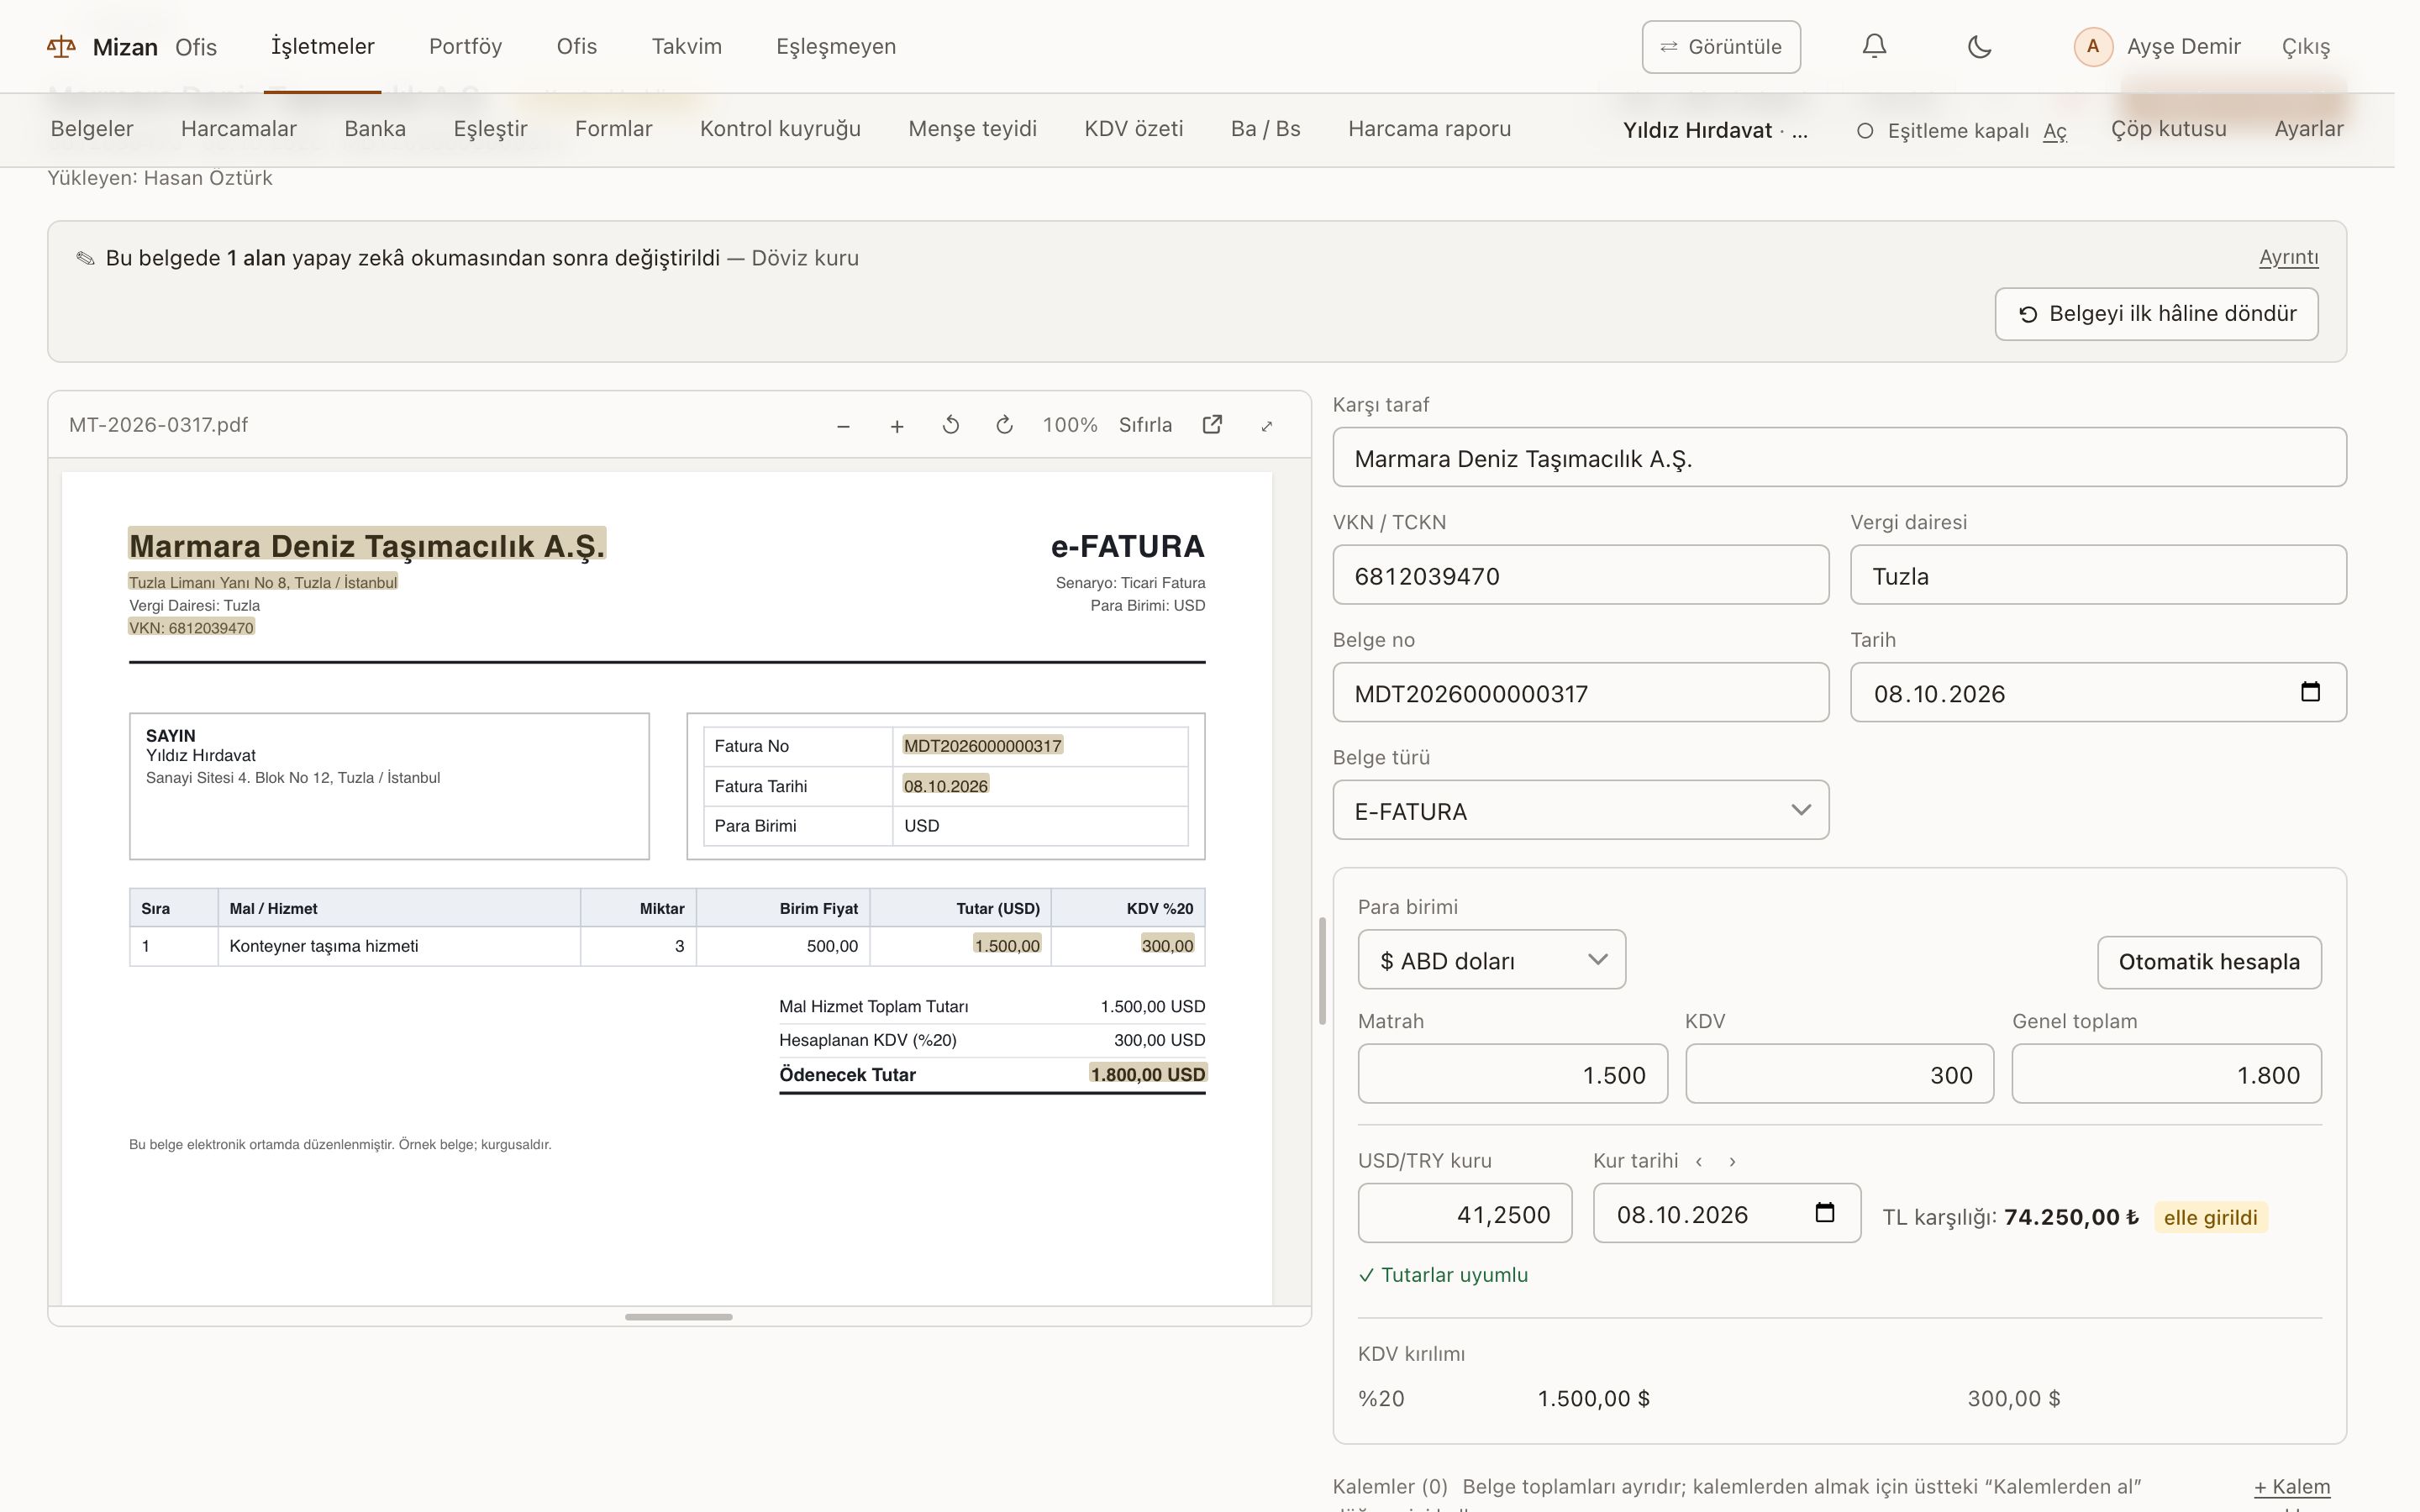Click the Mizan scales logo icon

61,47
